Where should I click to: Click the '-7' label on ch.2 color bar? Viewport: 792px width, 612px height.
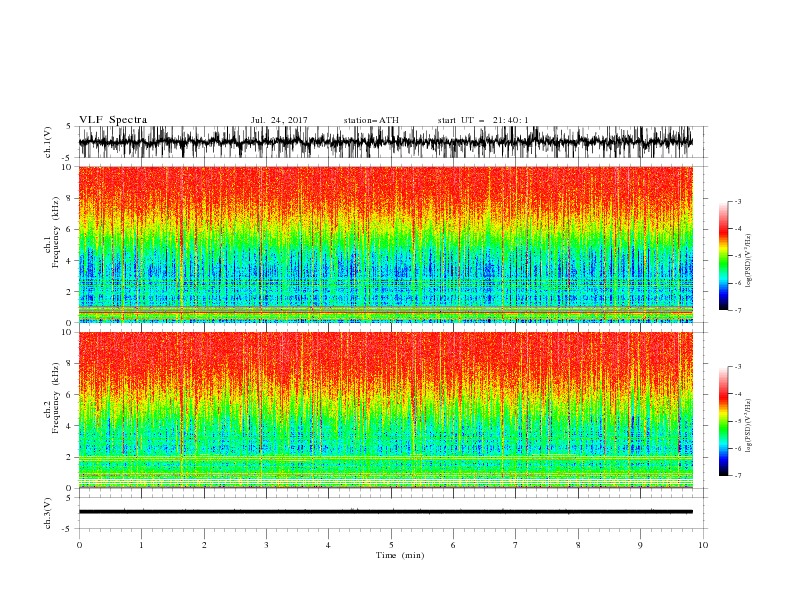[738, 476]
